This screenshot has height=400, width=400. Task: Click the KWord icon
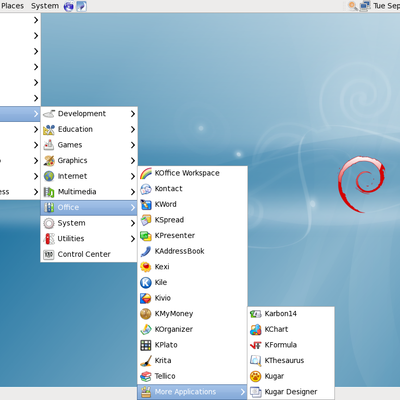point(146,204)
